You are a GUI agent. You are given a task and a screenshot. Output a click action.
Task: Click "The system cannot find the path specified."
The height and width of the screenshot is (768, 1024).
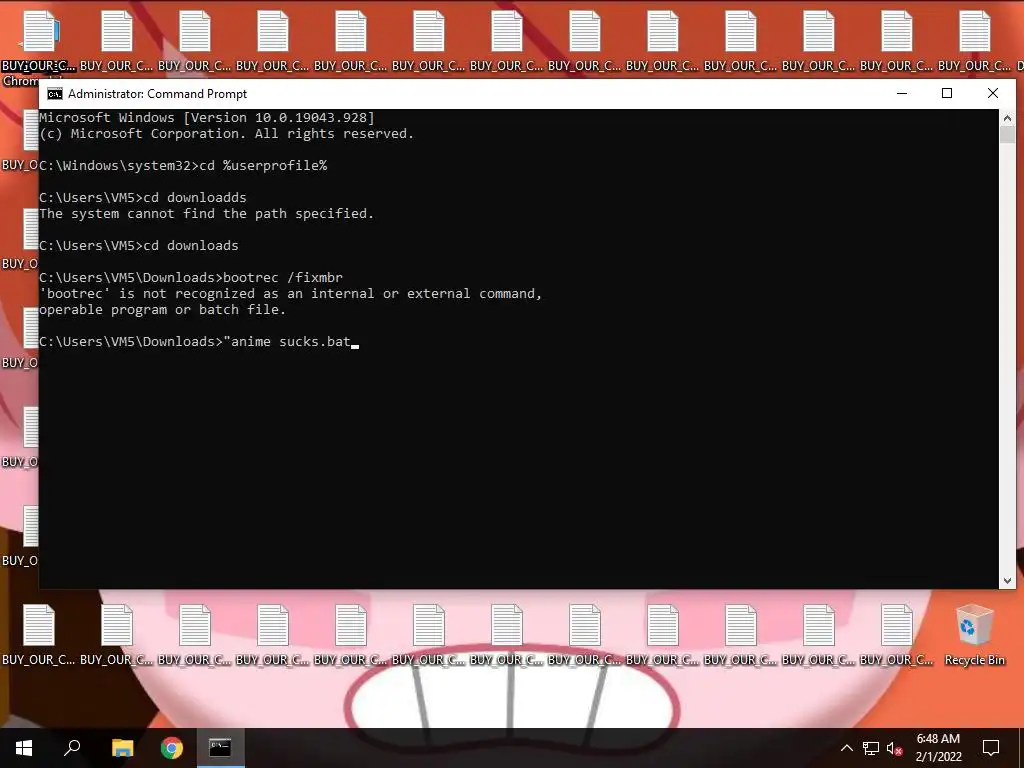click(206, 214)
